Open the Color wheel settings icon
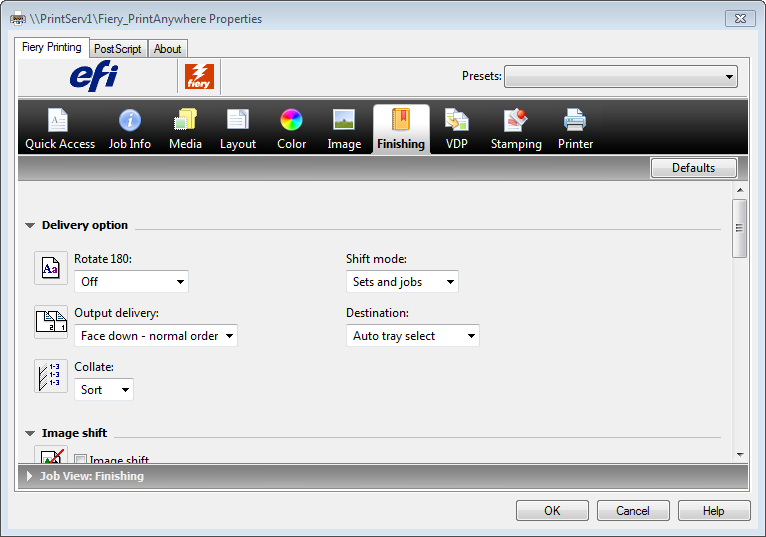Screen dimensions: 766x537 coord(291,121)
